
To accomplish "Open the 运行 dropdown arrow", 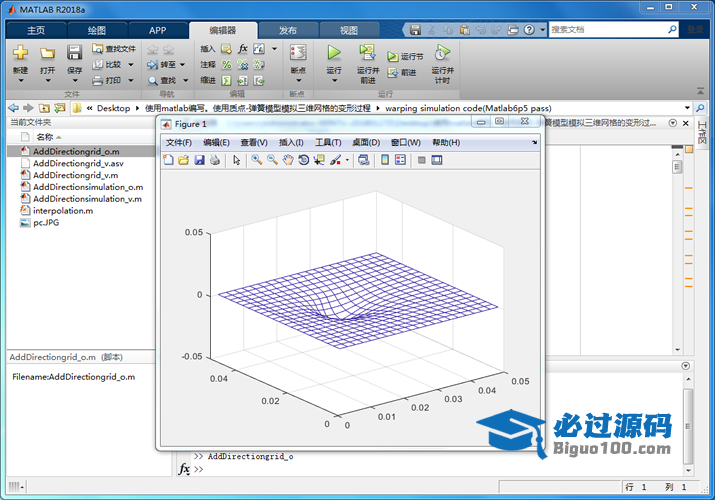I will (334, 81).
